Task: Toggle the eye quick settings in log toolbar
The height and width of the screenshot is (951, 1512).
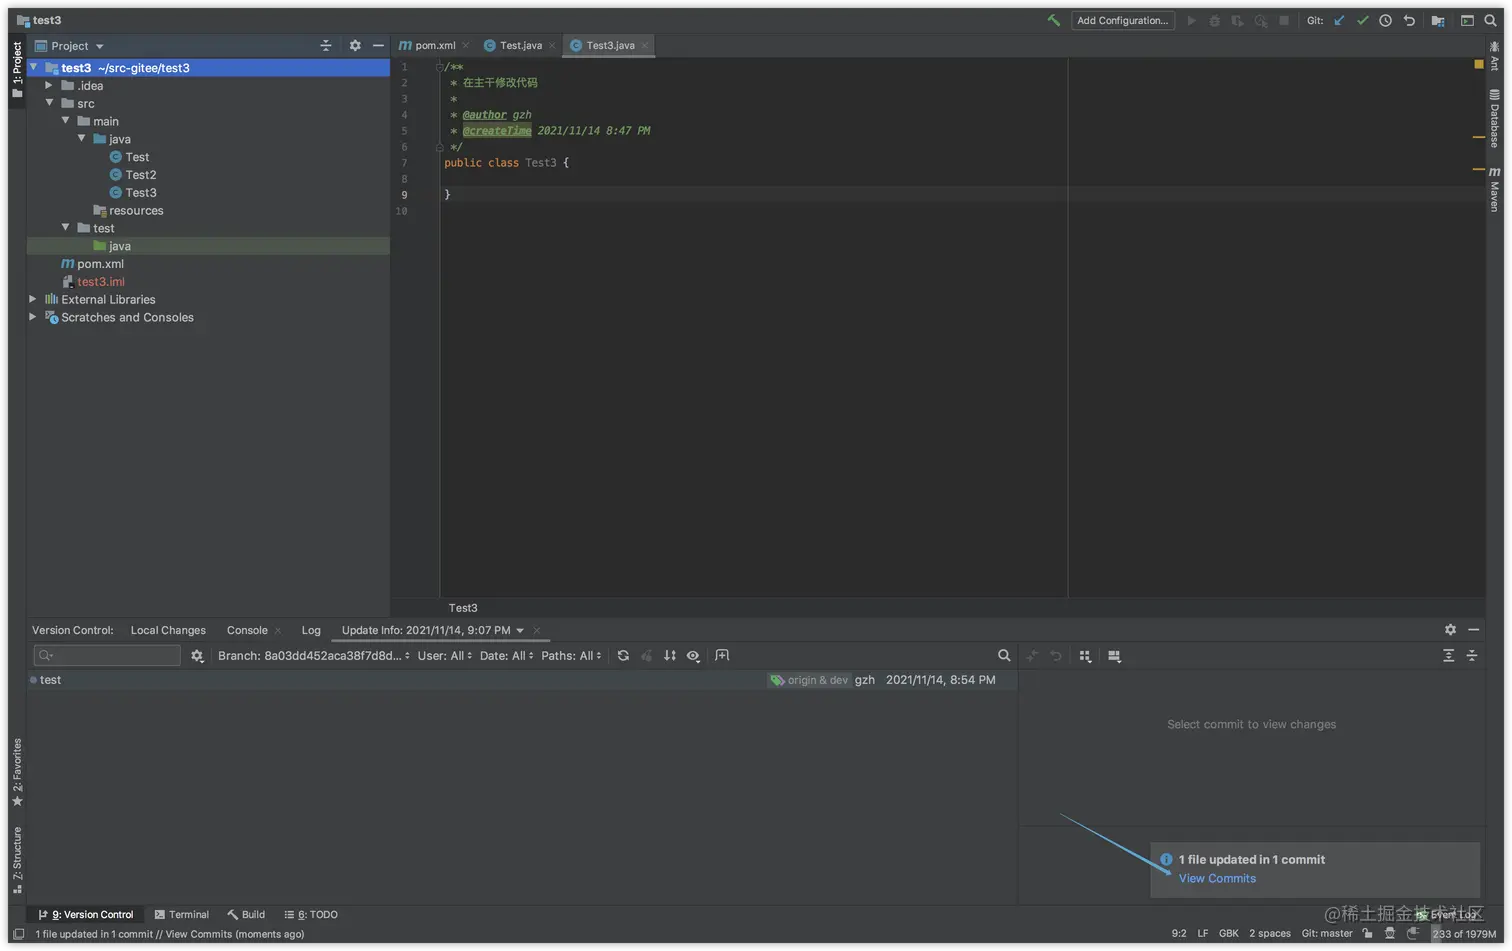Action: pos(693,656)
